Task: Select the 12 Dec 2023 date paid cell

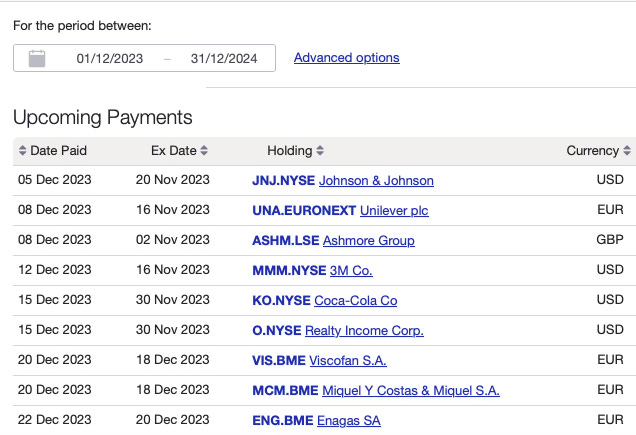Action: (55, 270)
